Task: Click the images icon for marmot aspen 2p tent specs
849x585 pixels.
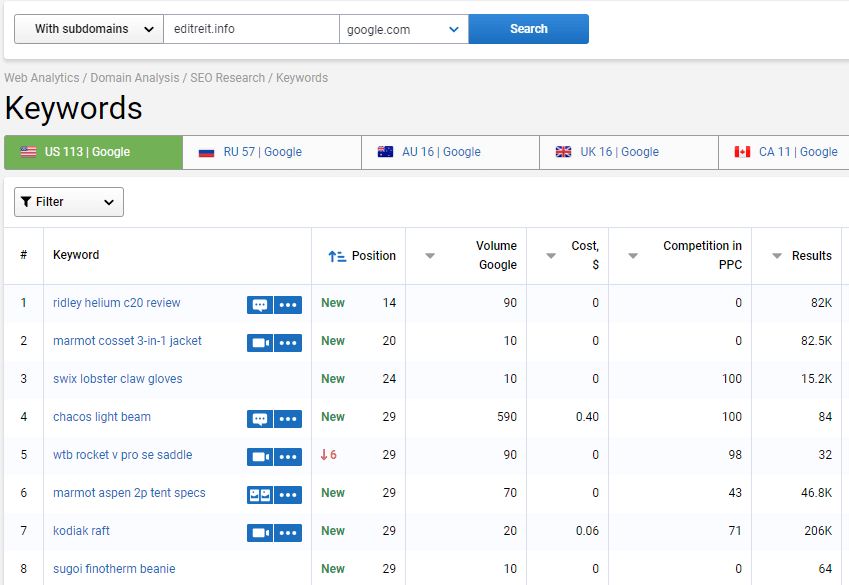Action: [x=260, y=495]
